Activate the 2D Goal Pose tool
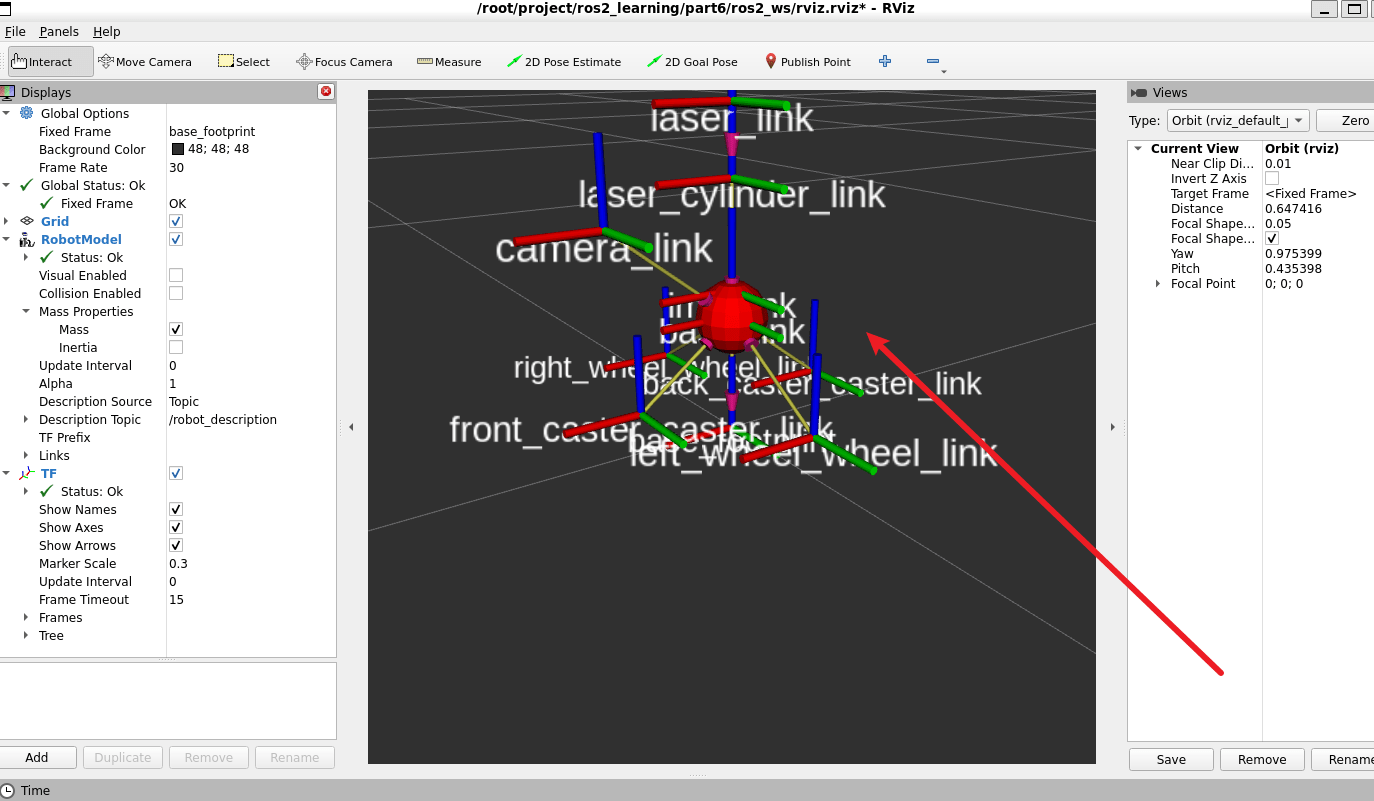 click(x=692, y=62)
